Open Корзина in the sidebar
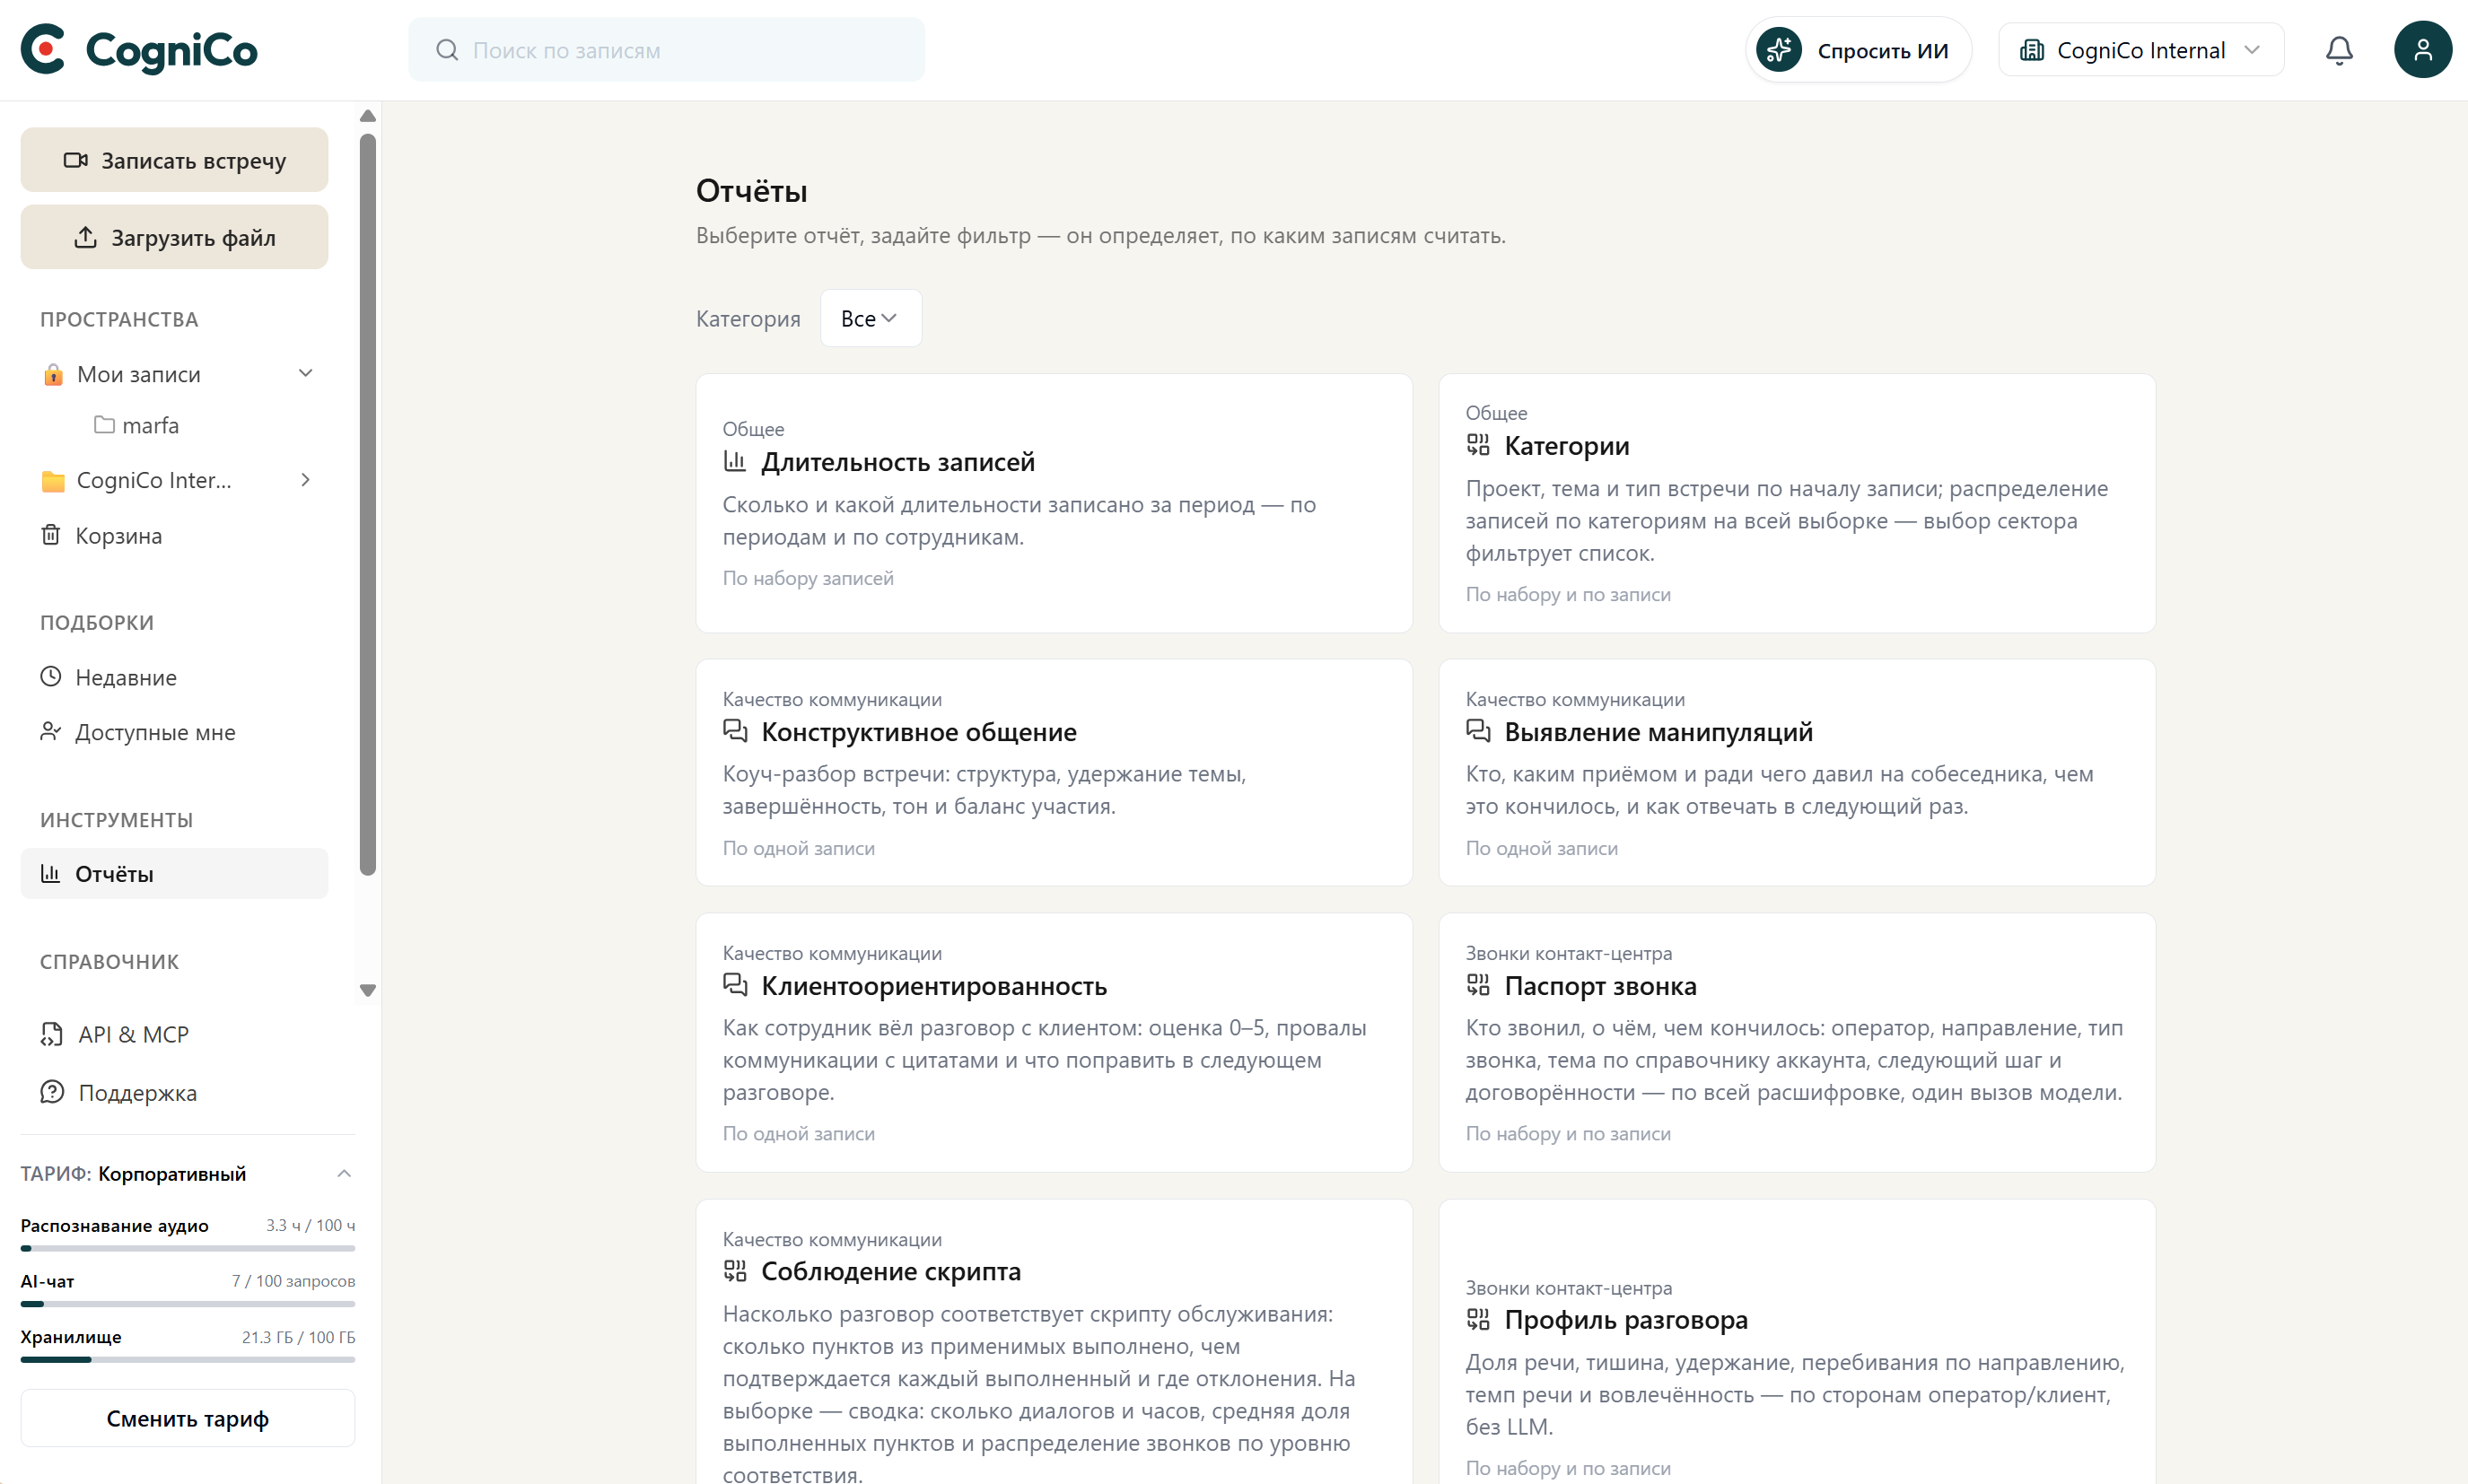 point(174,535)
